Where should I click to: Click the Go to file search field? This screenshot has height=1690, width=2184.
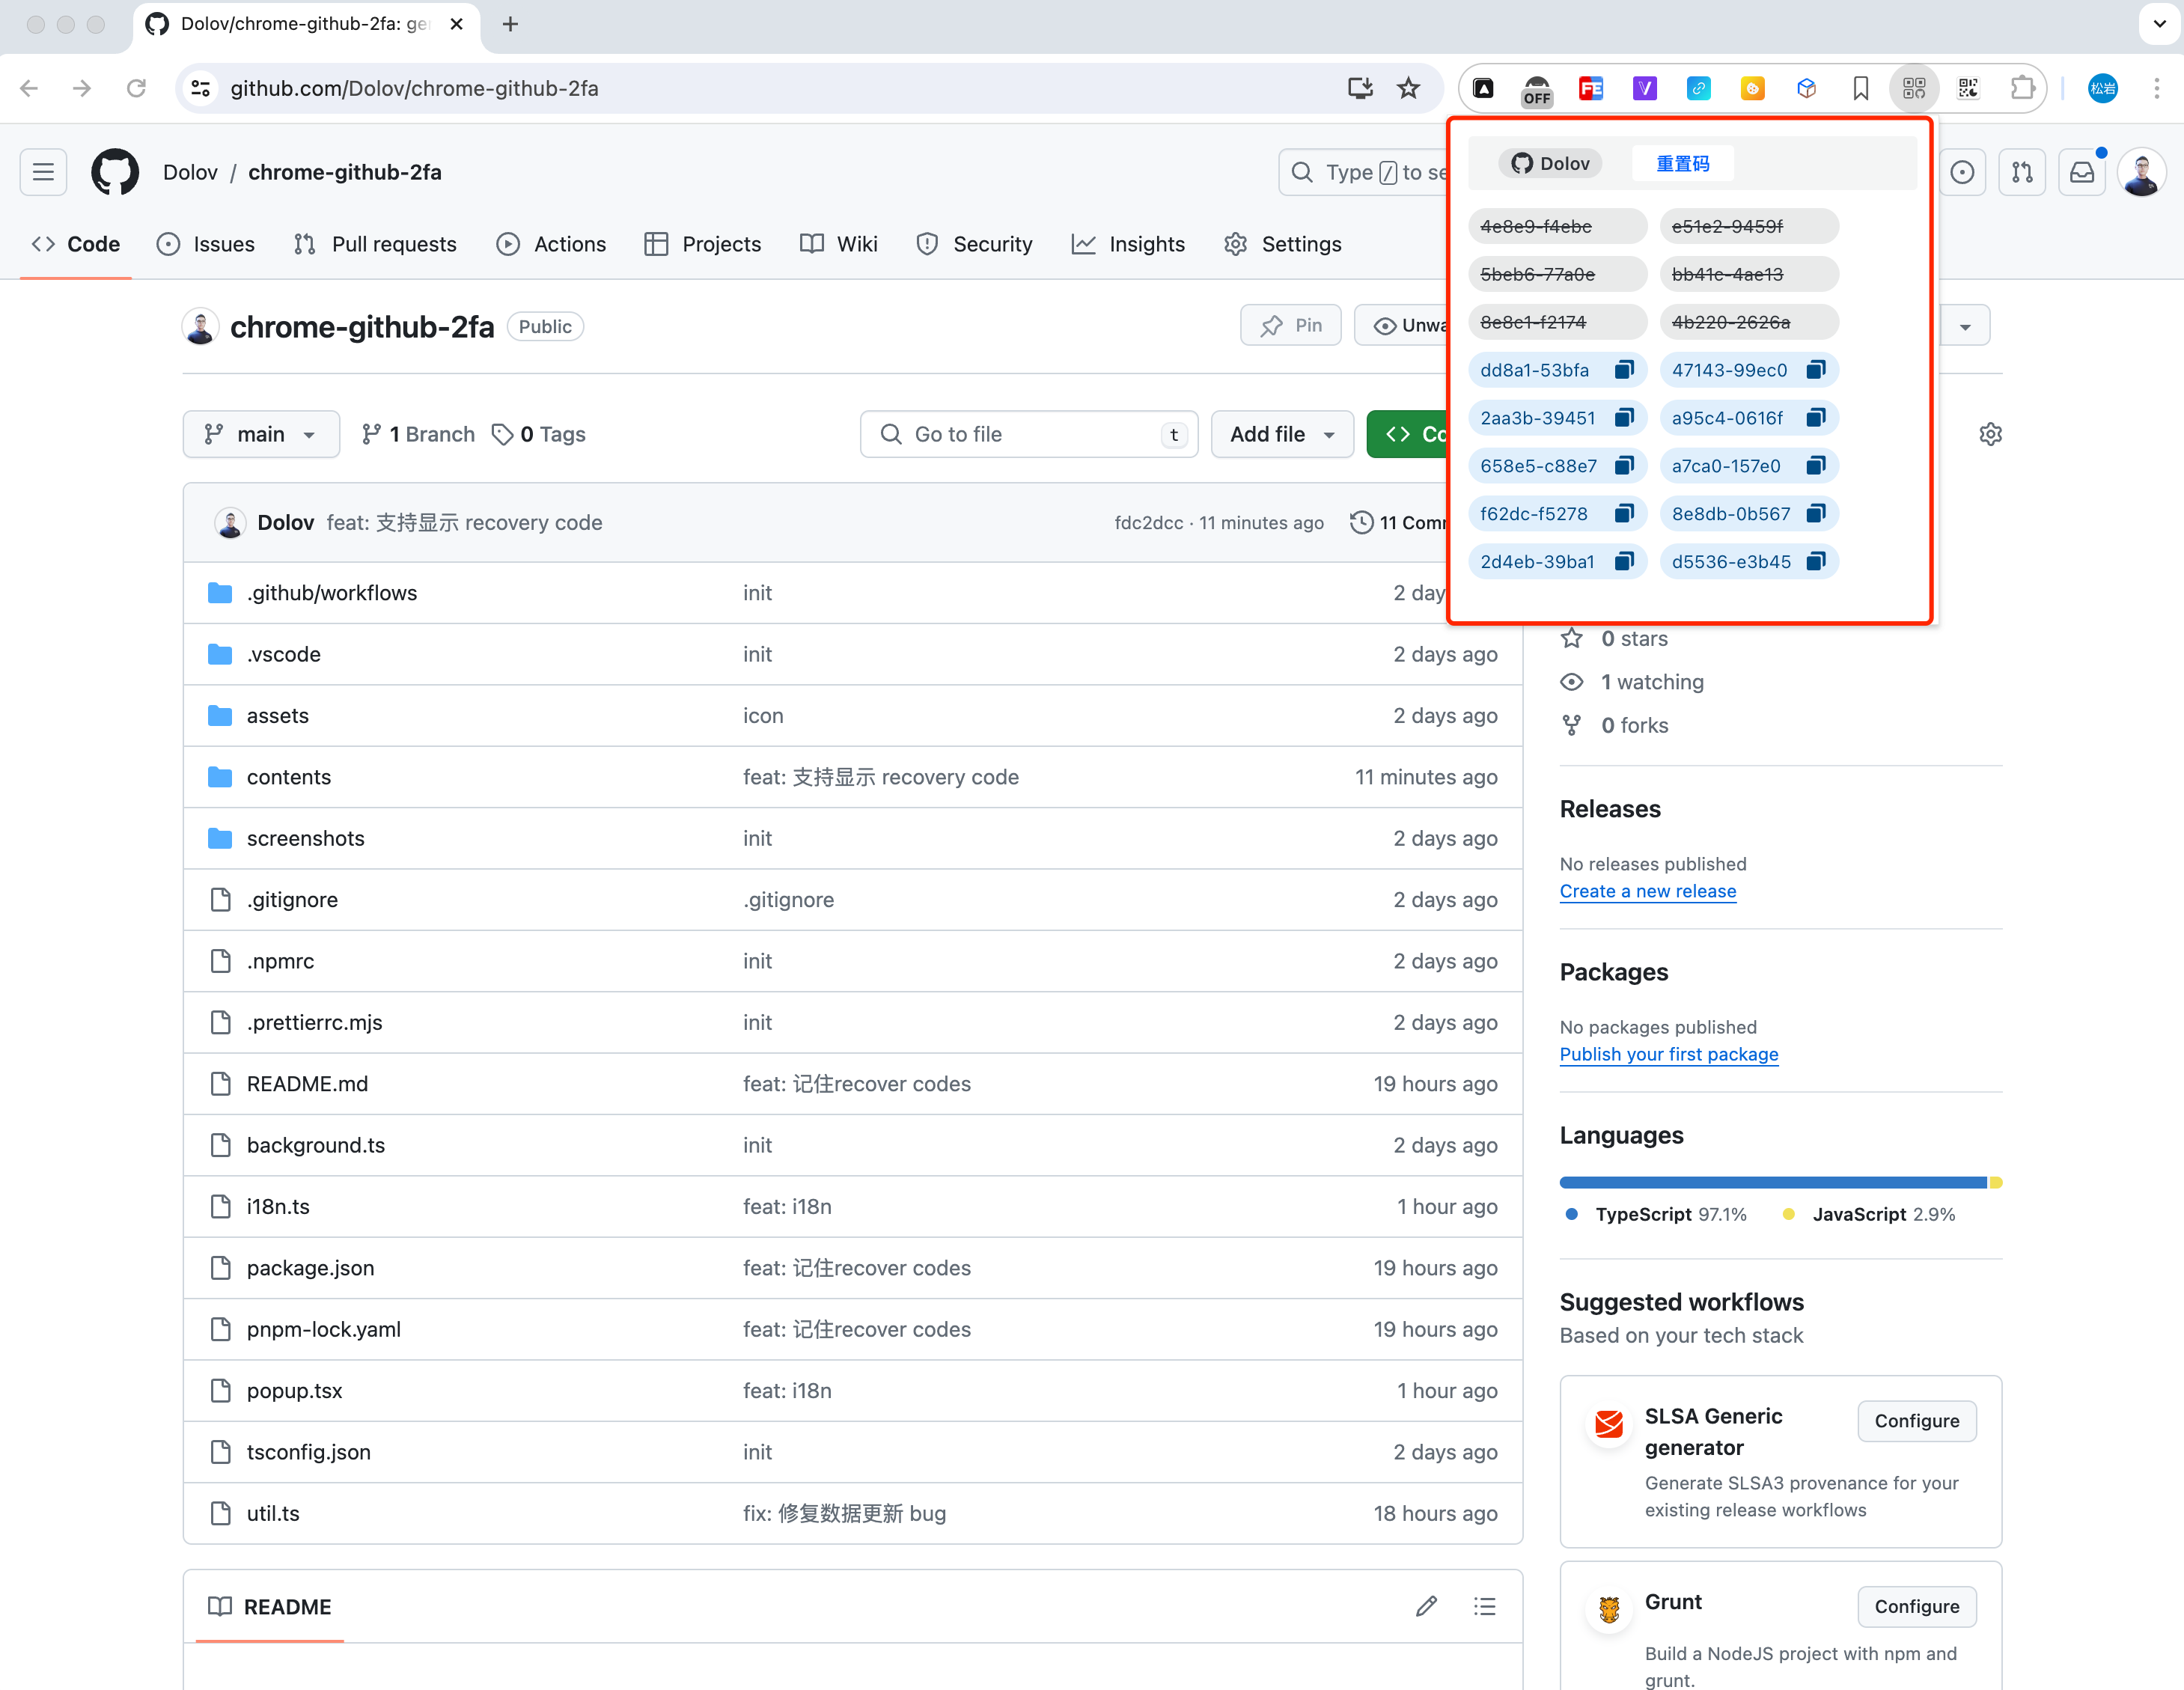click(1028, 434)
